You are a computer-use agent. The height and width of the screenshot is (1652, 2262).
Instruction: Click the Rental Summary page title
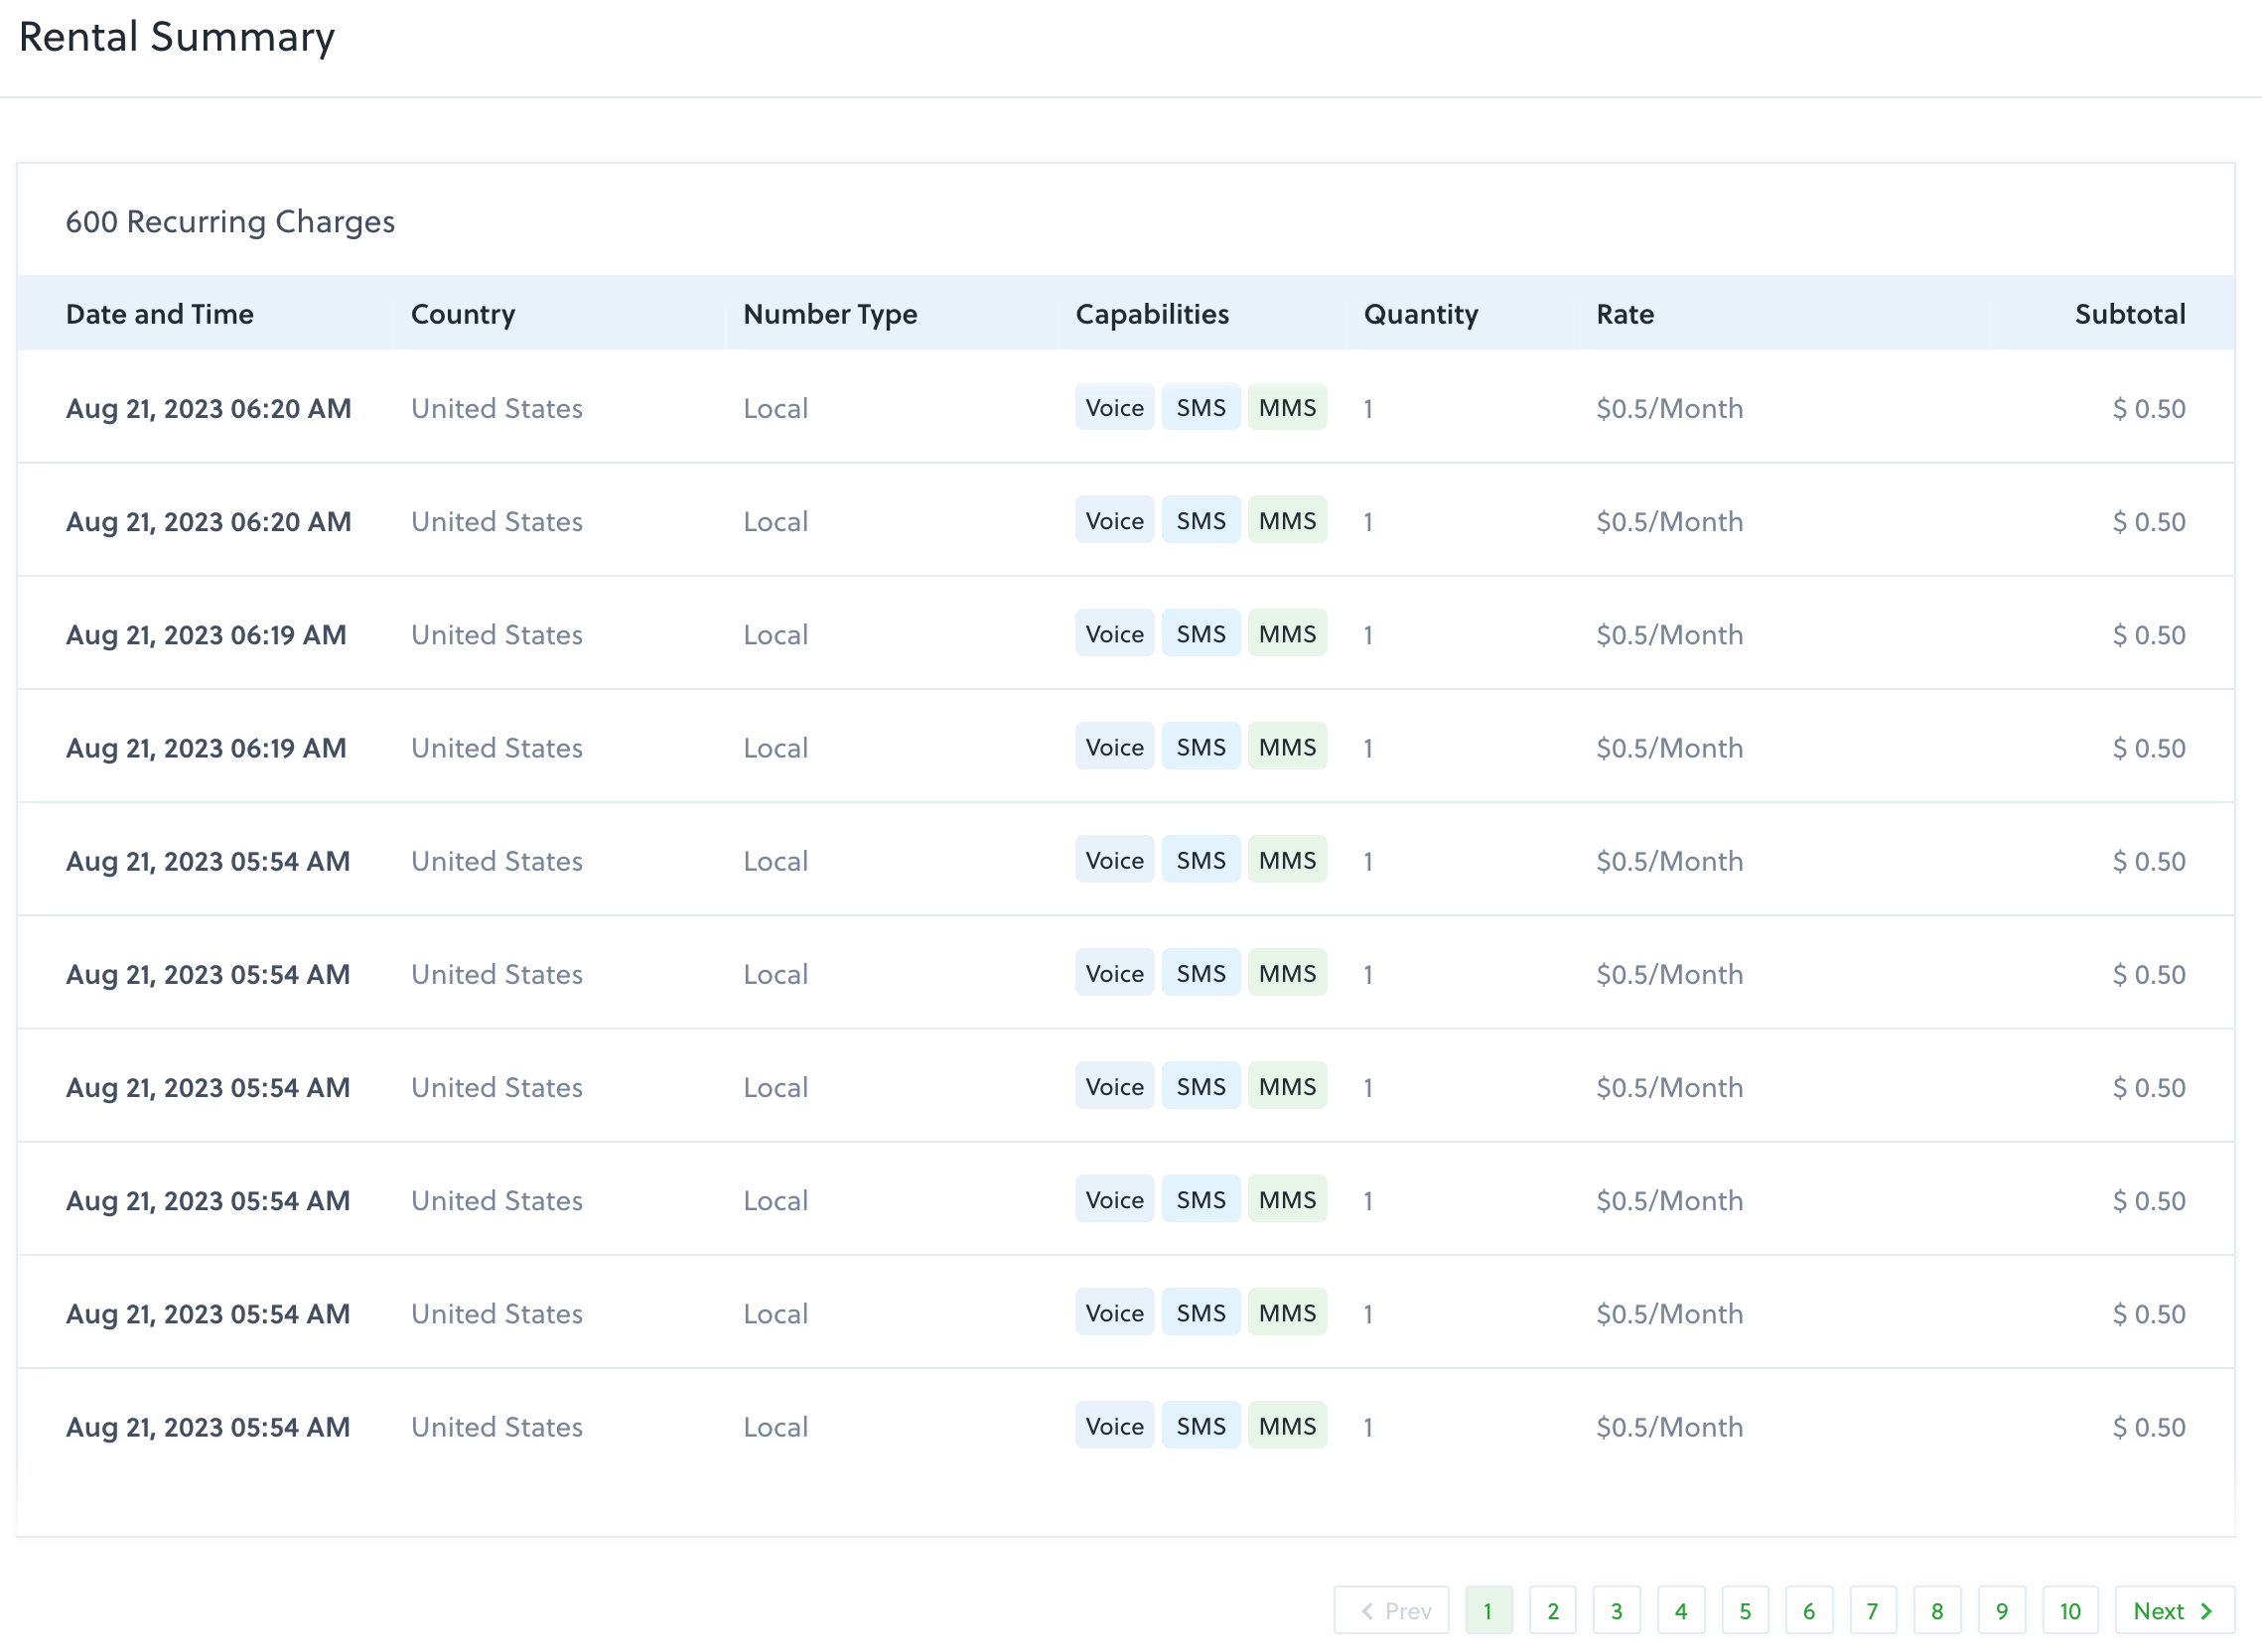176,36
